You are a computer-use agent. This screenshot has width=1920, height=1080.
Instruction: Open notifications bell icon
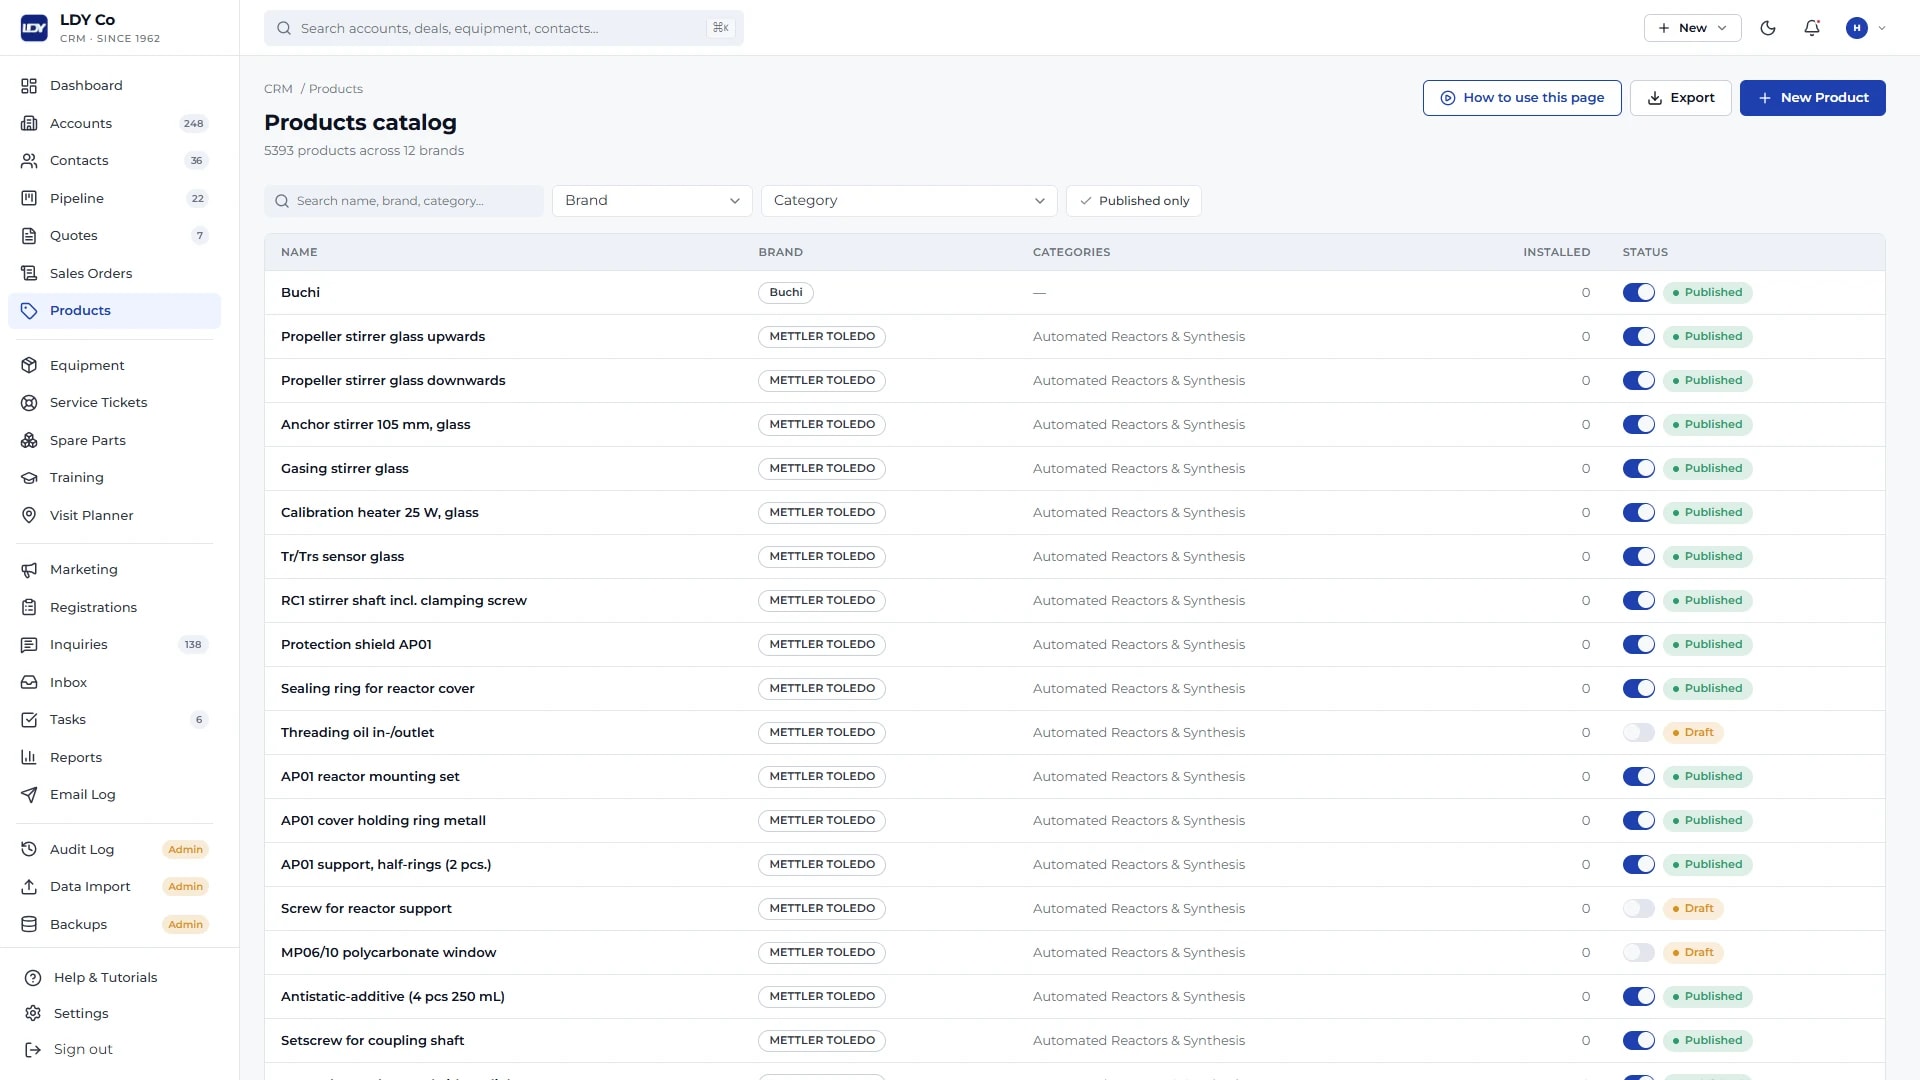tap(1812, 28)
